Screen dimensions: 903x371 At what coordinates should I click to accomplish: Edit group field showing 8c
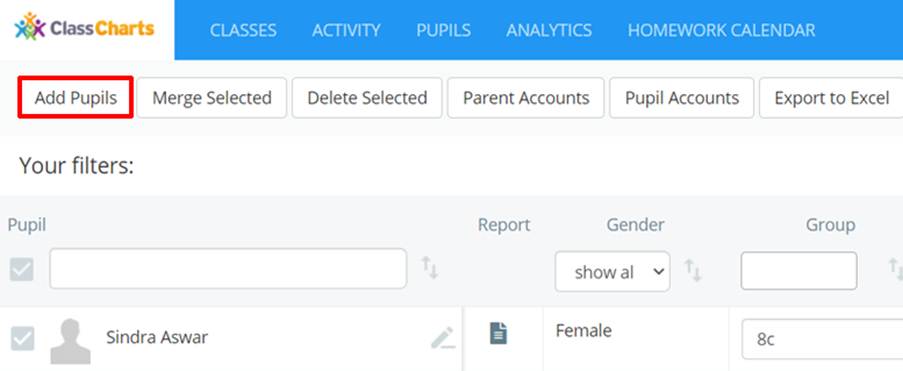click(x=822, y=339)
